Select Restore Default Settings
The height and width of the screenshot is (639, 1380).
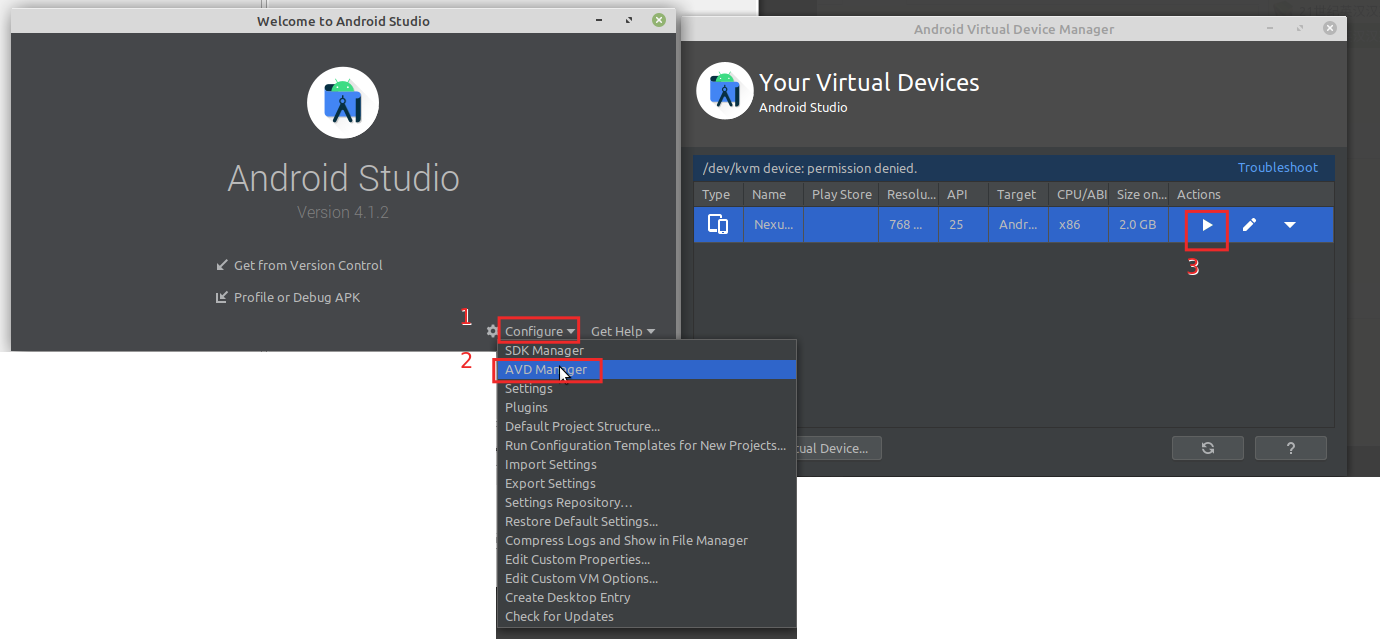pyautogui.click(x=647, y=522)
